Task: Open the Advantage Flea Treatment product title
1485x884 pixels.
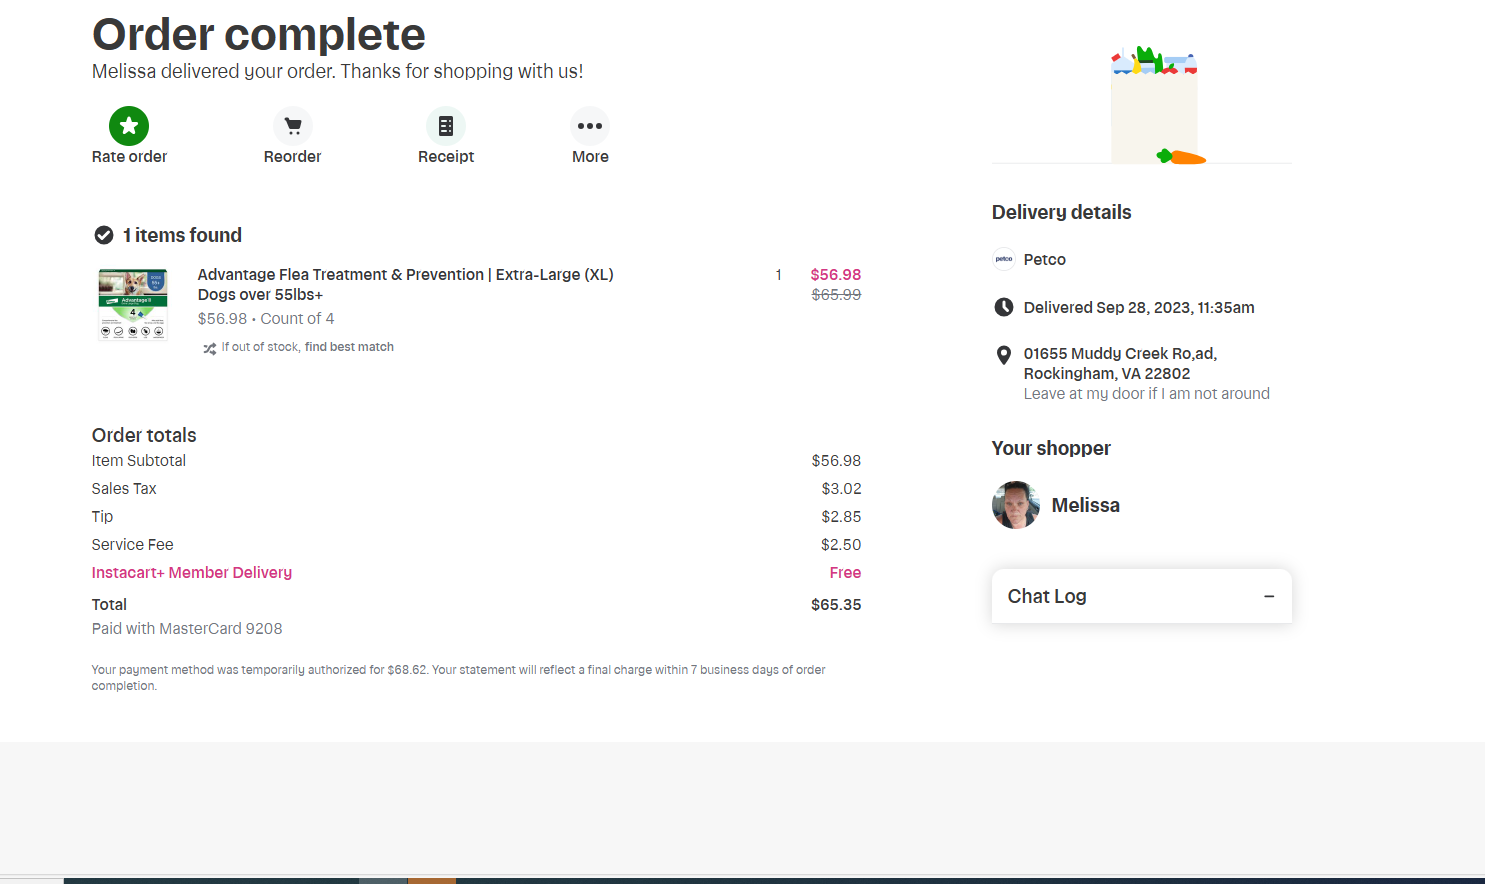Action: click(405, 285)
